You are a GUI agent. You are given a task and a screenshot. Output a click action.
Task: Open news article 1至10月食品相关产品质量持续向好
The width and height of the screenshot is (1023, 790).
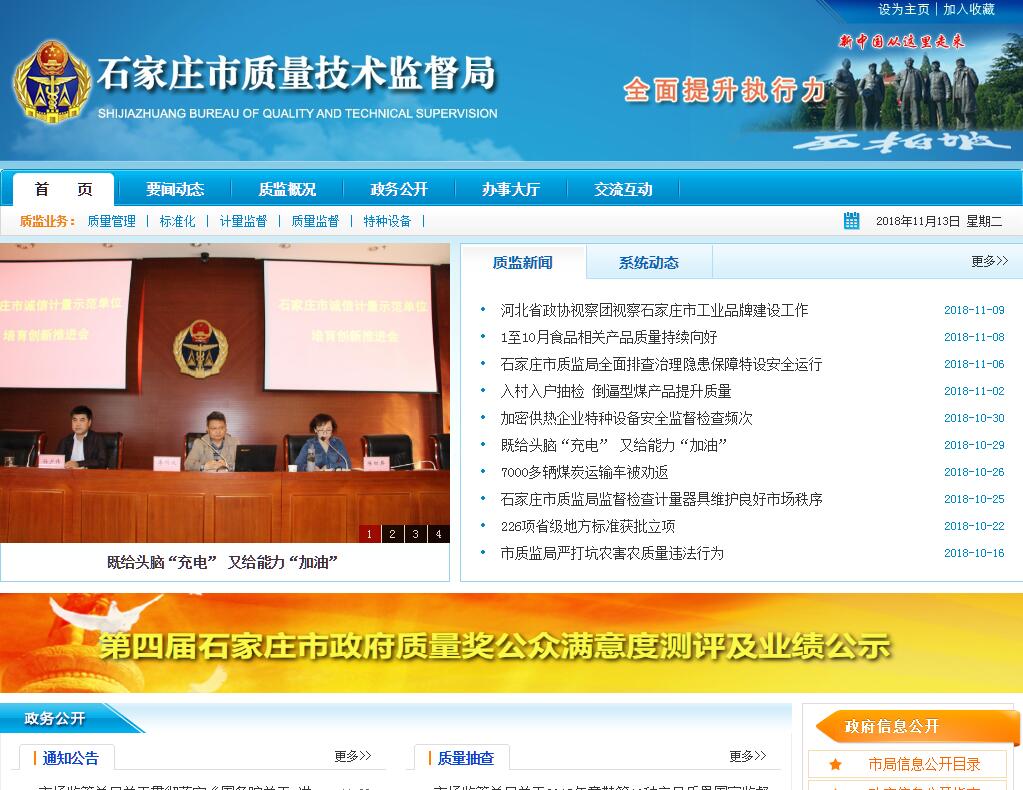tap(608, 337)
